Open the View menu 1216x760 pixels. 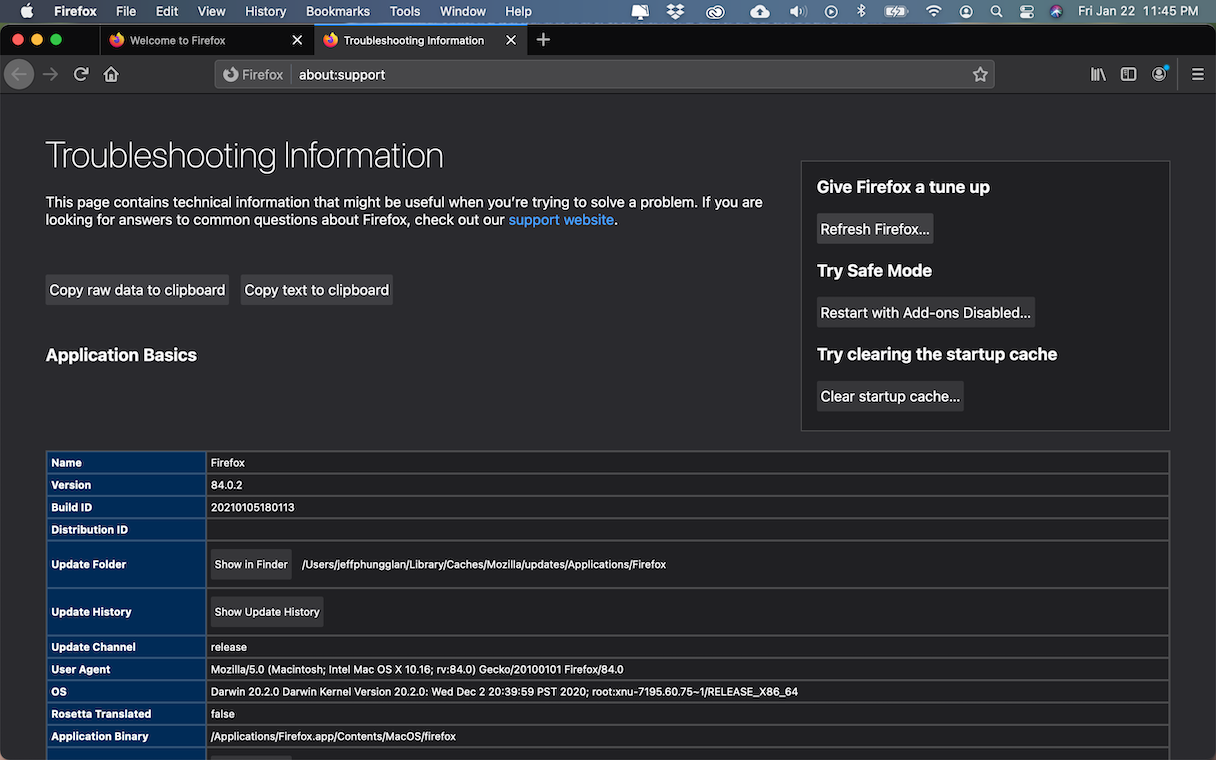click(x=211, y=11)
